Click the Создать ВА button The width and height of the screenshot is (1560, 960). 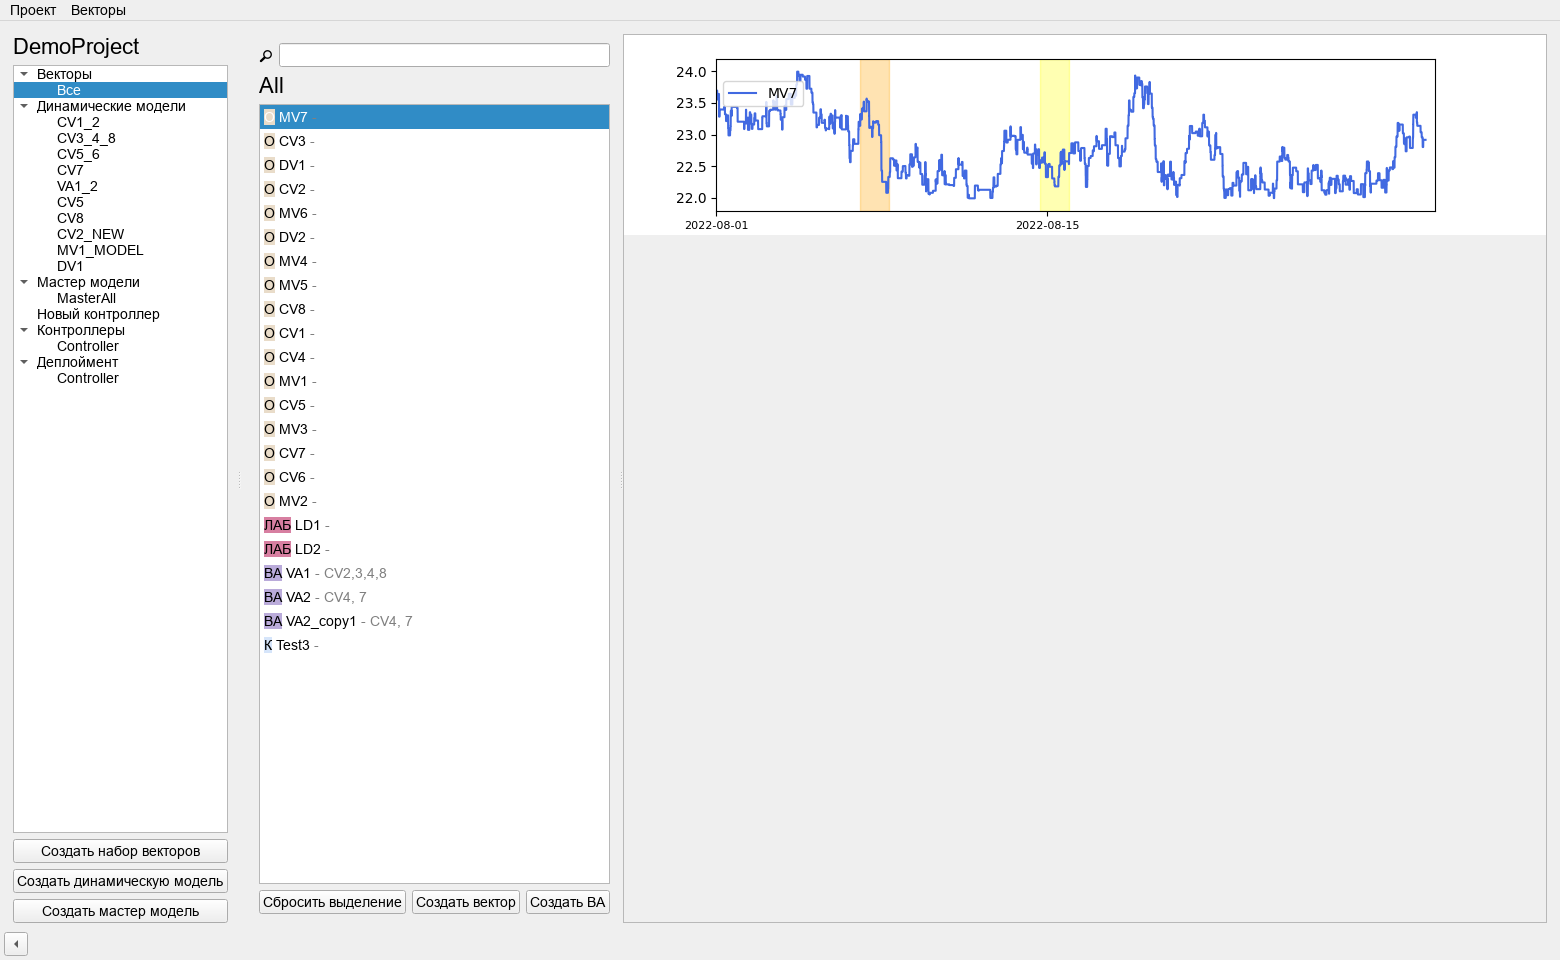click(568, 902)
